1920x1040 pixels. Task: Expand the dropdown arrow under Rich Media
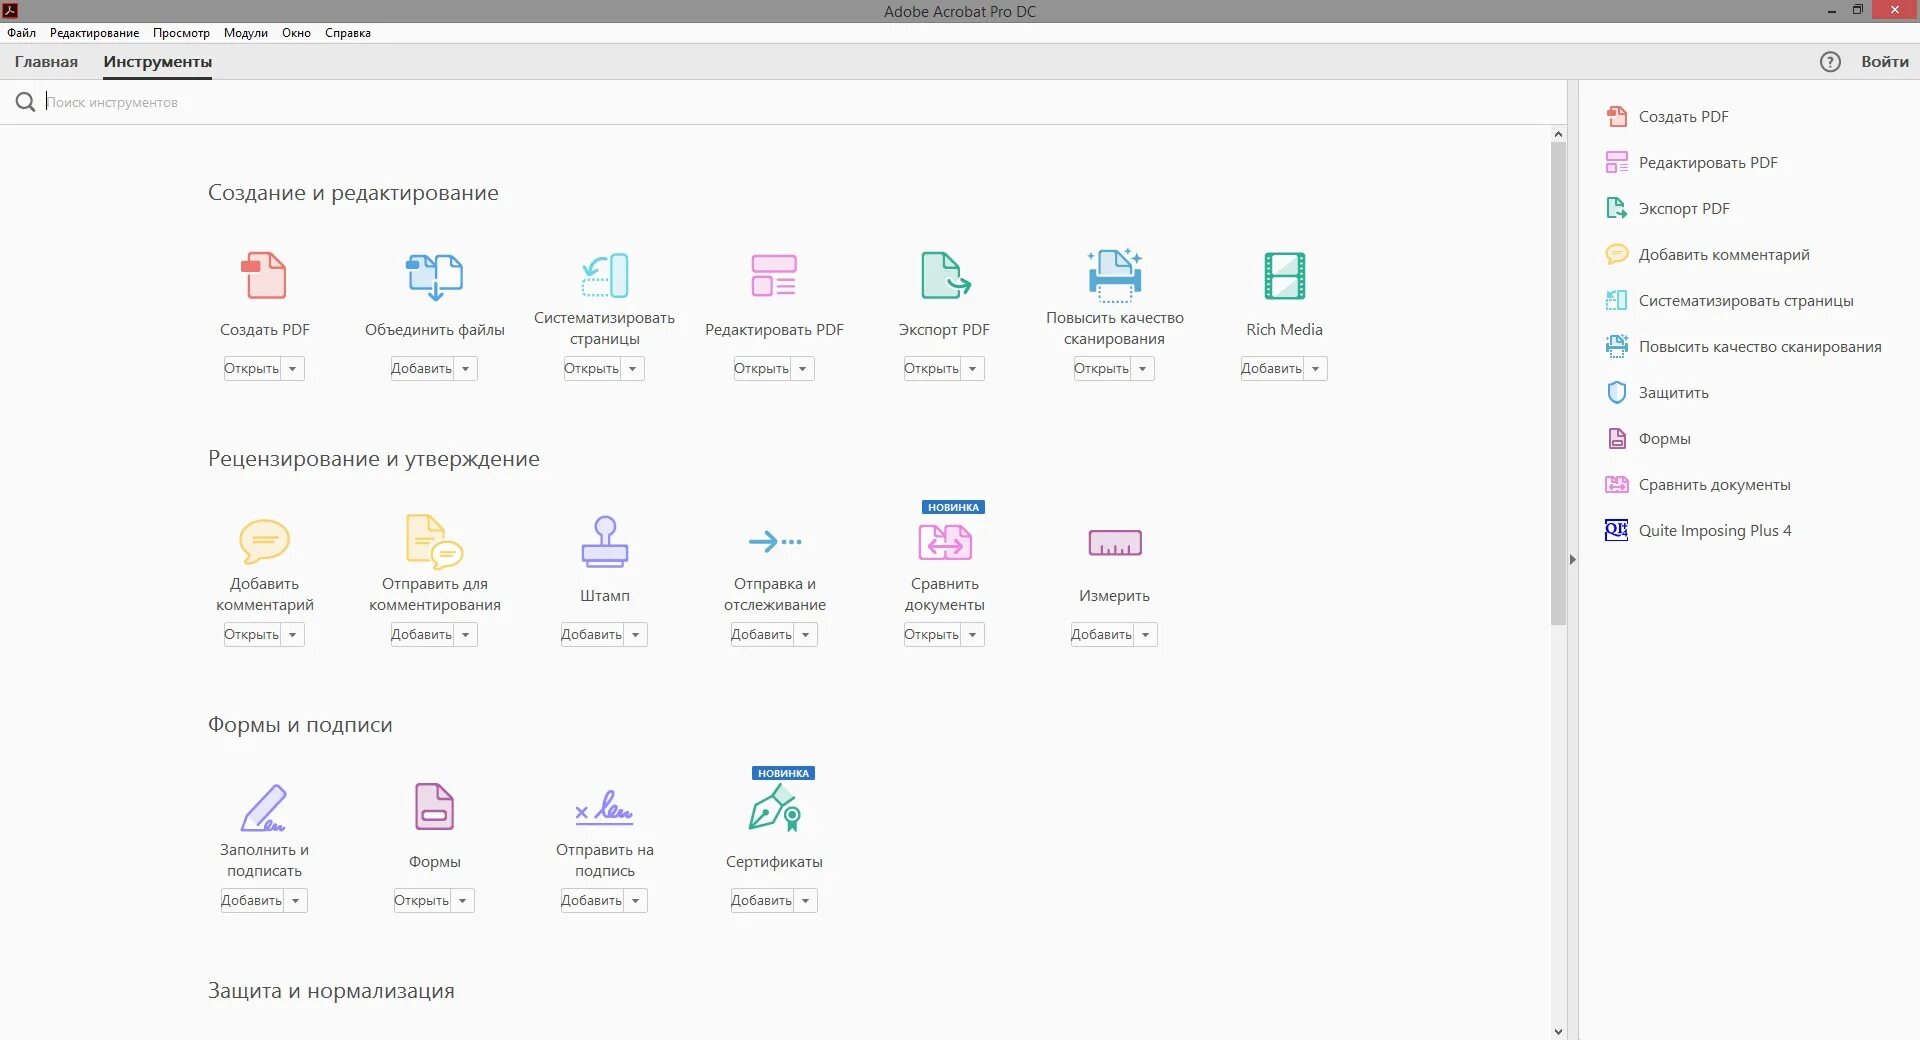[x=1316, y=369]
